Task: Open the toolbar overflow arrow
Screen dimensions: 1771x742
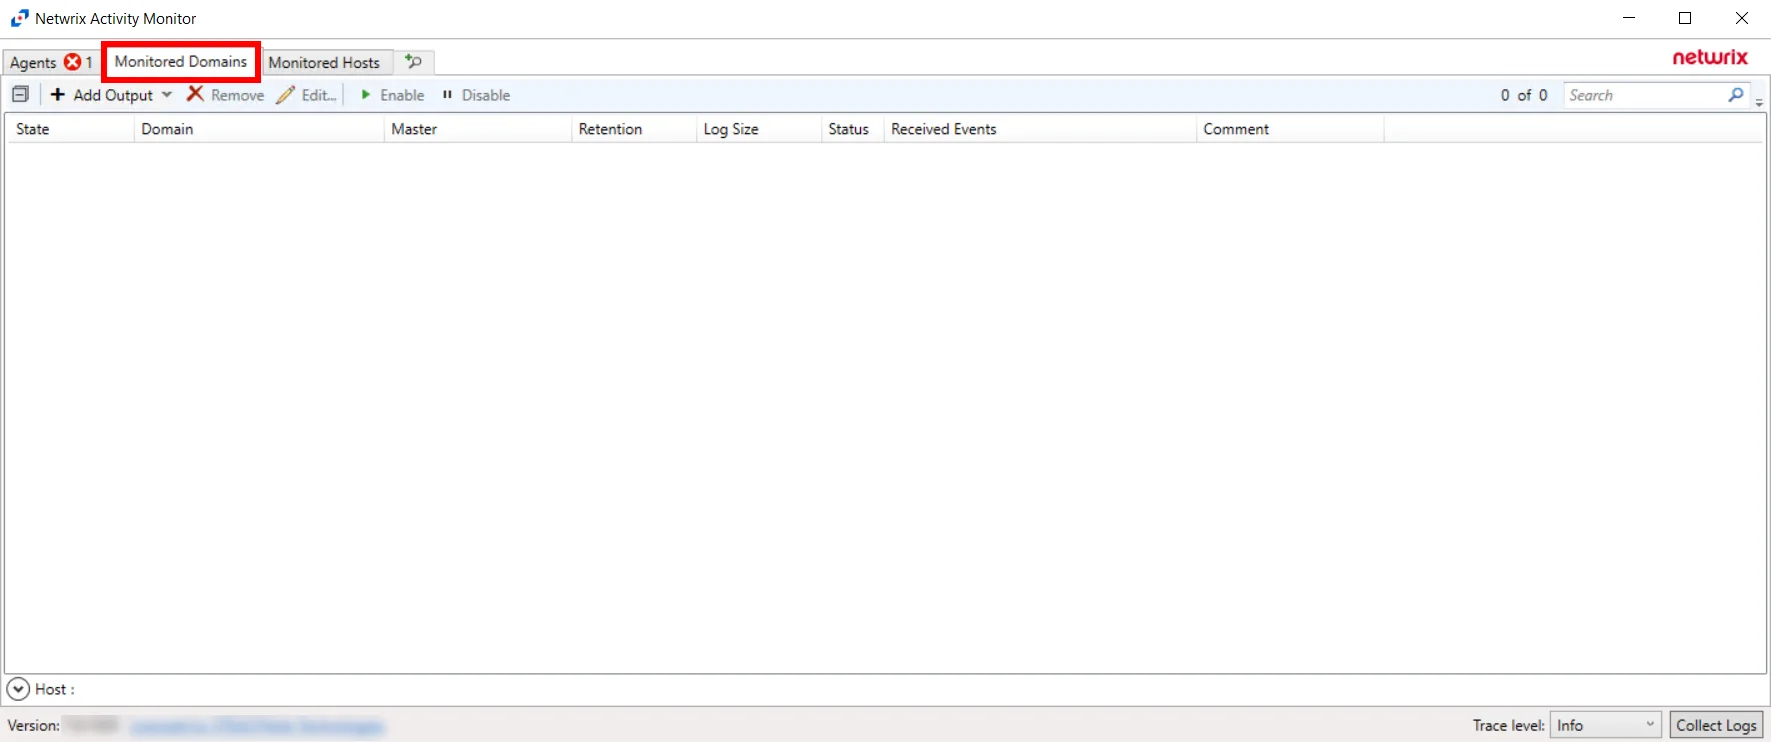Action: pos(1759,102)
